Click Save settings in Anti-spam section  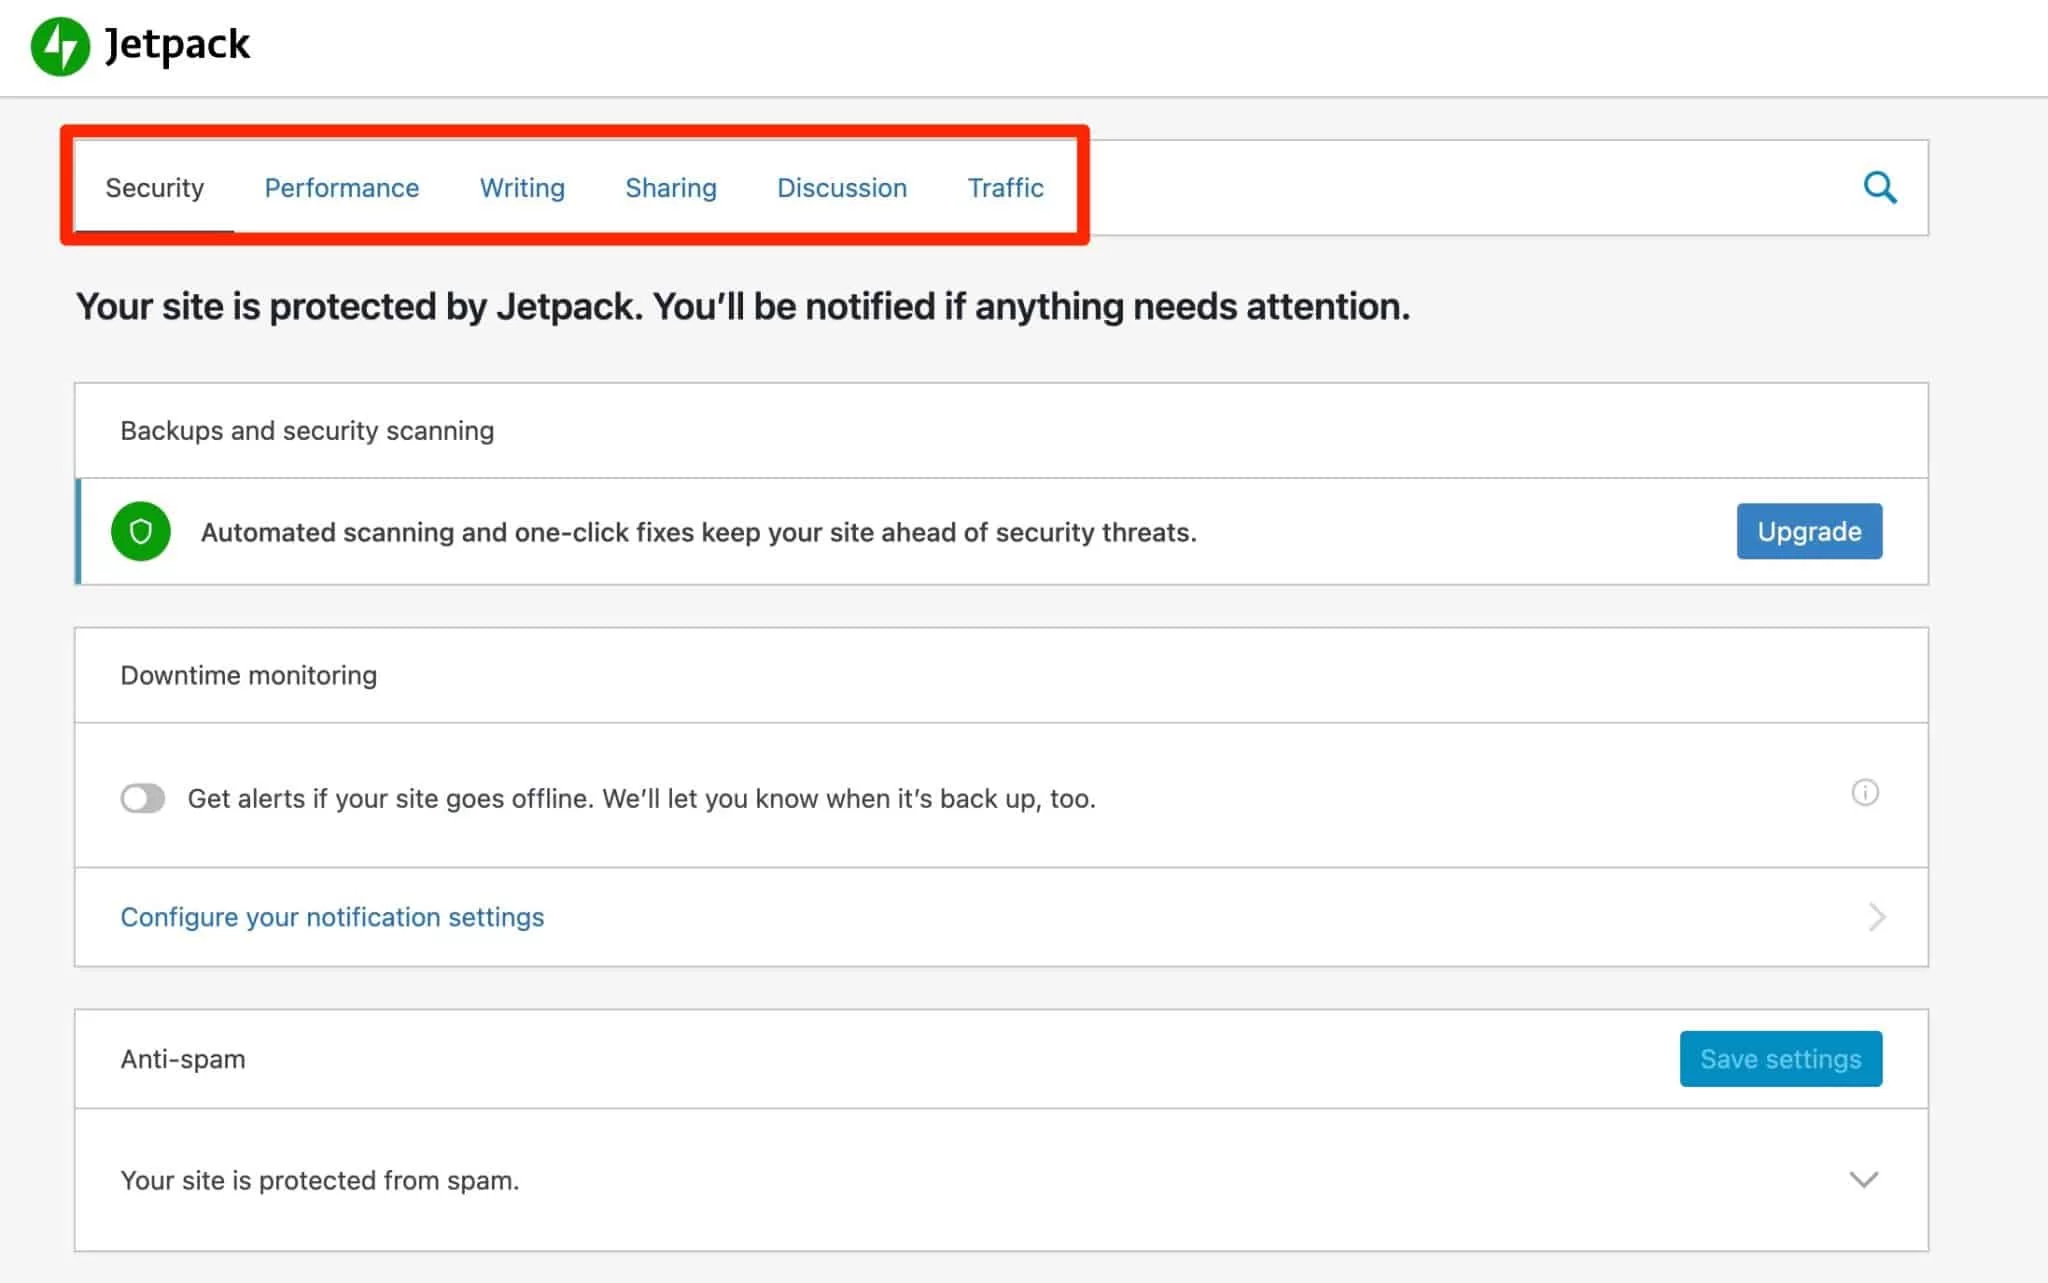pyautogui.click(x=1779, y=1058)
